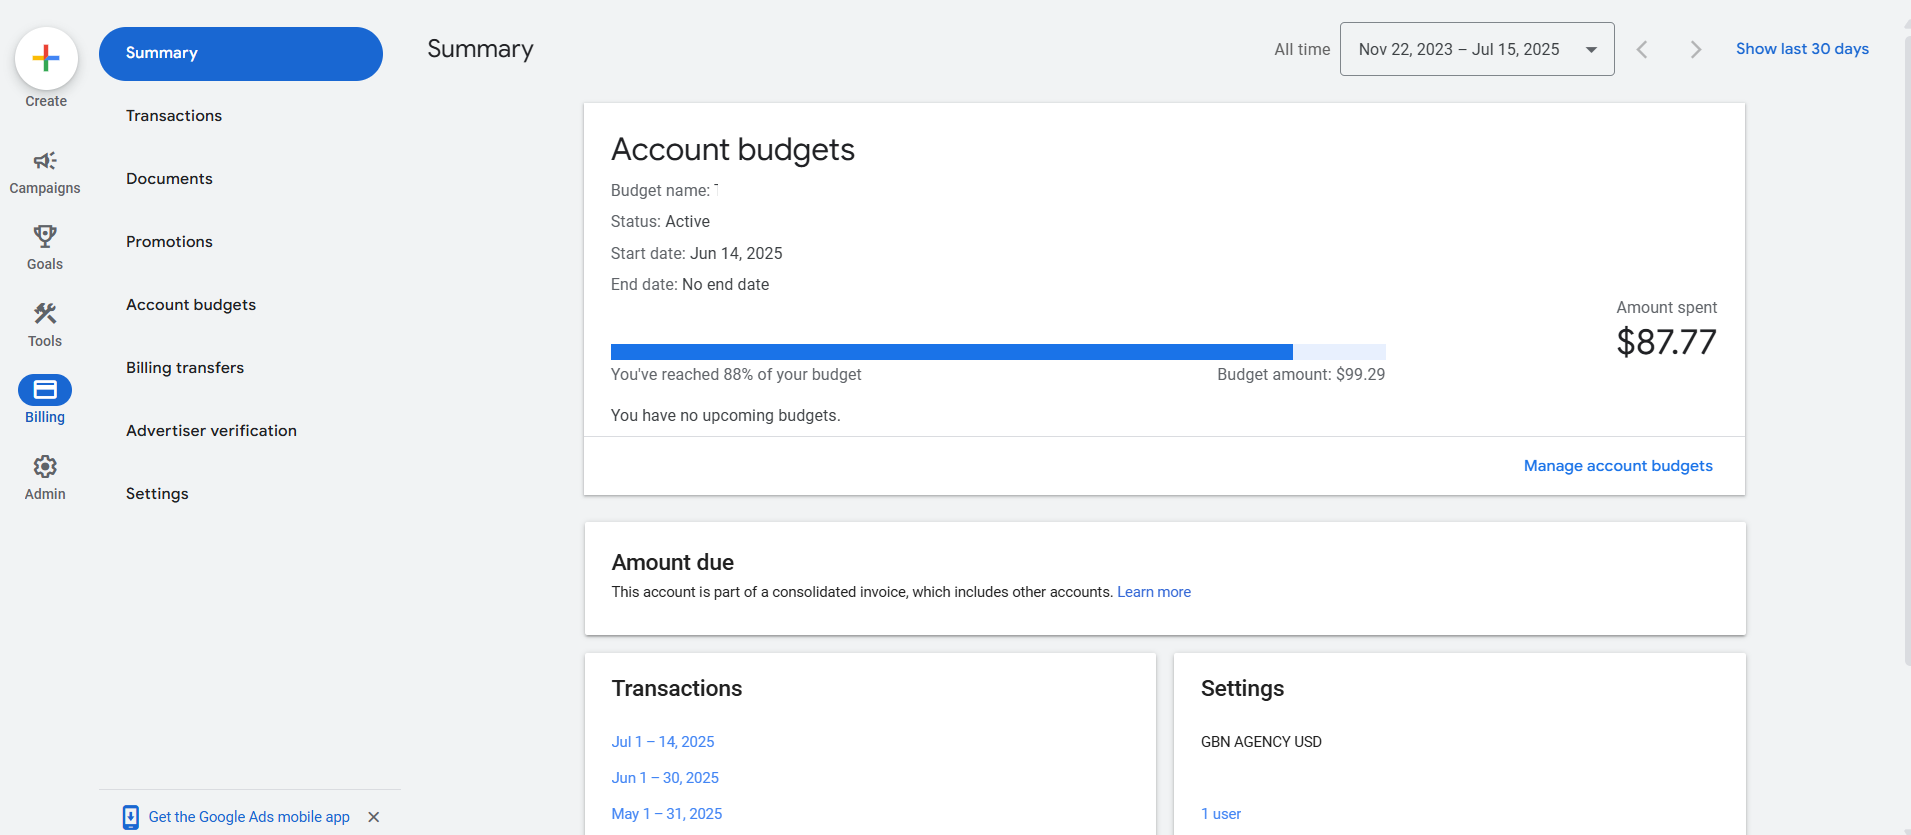
Task: Click the Transactions card heading
Action: coord(677,688)
